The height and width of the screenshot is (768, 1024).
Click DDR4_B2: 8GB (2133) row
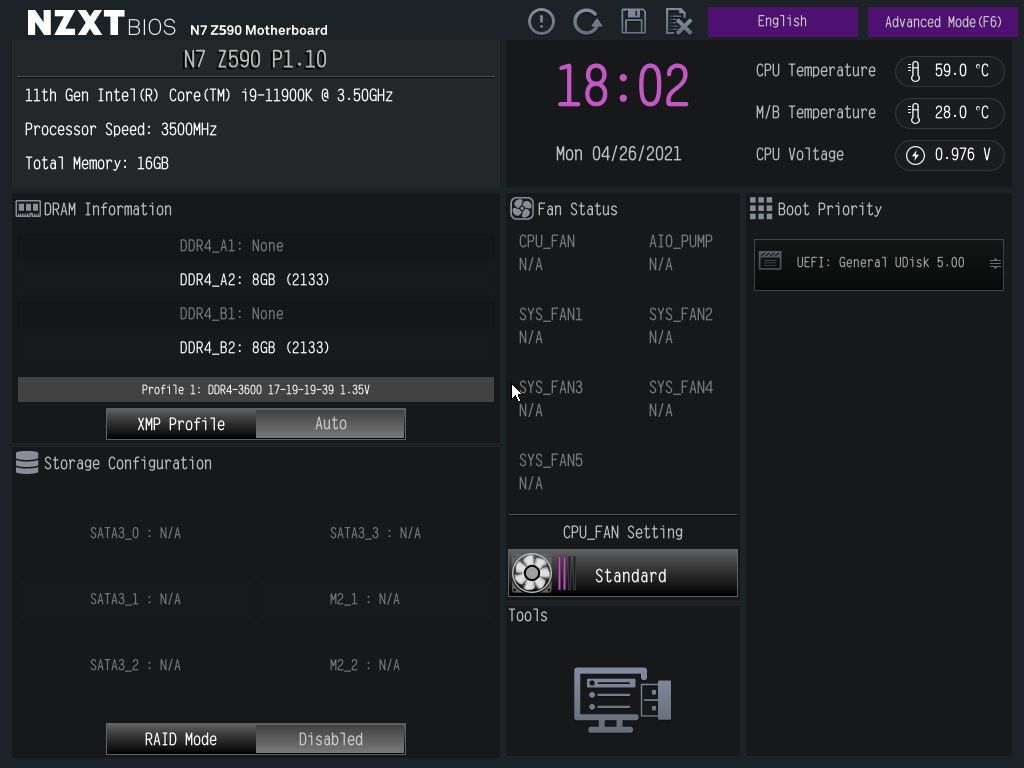(x=255, y=347)
